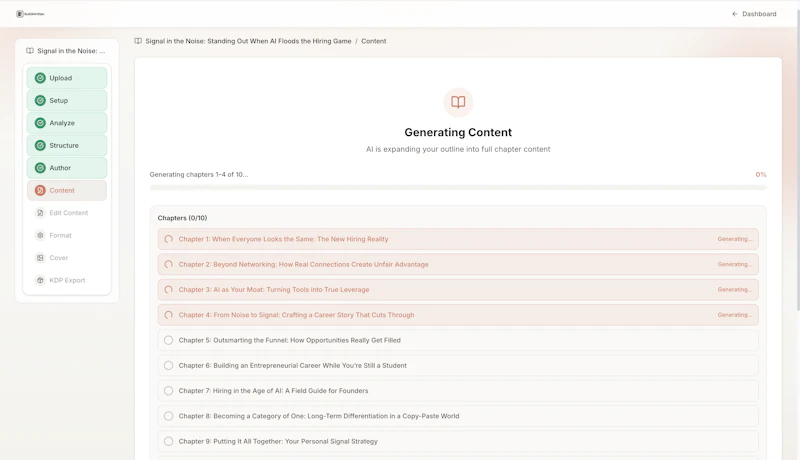This screenshot has height=460, width=800.
Task: Click Format step icon
Action: (40, 235)
